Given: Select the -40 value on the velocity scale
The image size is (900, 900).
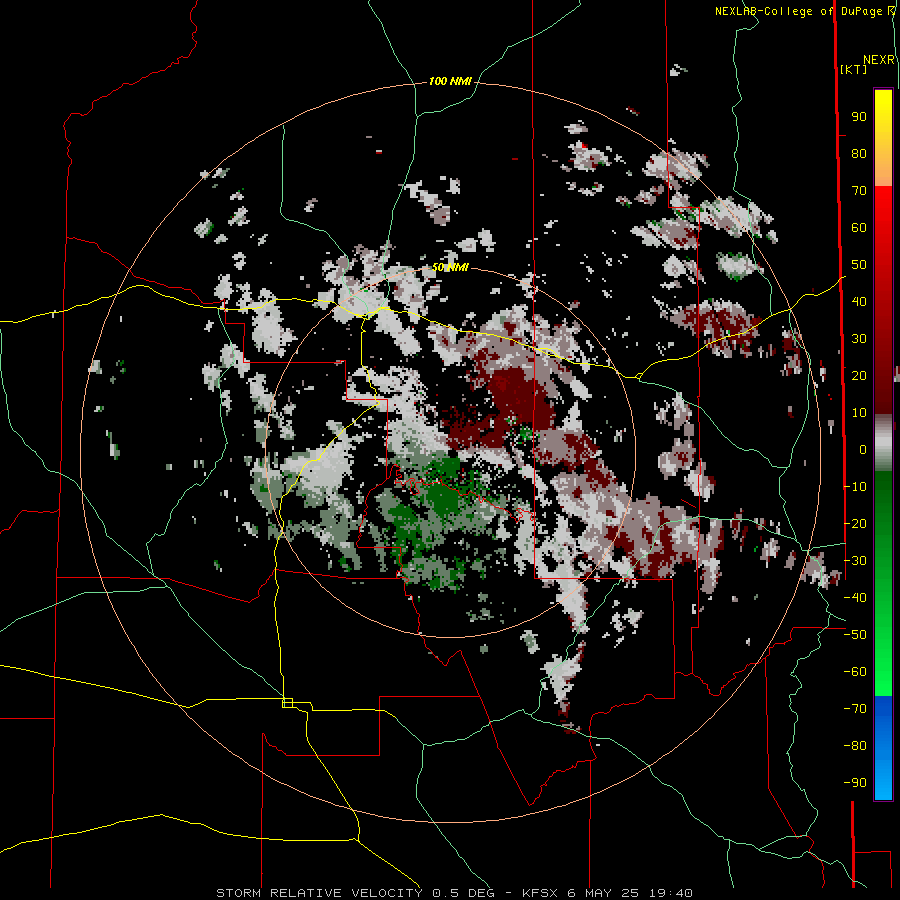Looking at the screenshot, I should coord(855,598).
